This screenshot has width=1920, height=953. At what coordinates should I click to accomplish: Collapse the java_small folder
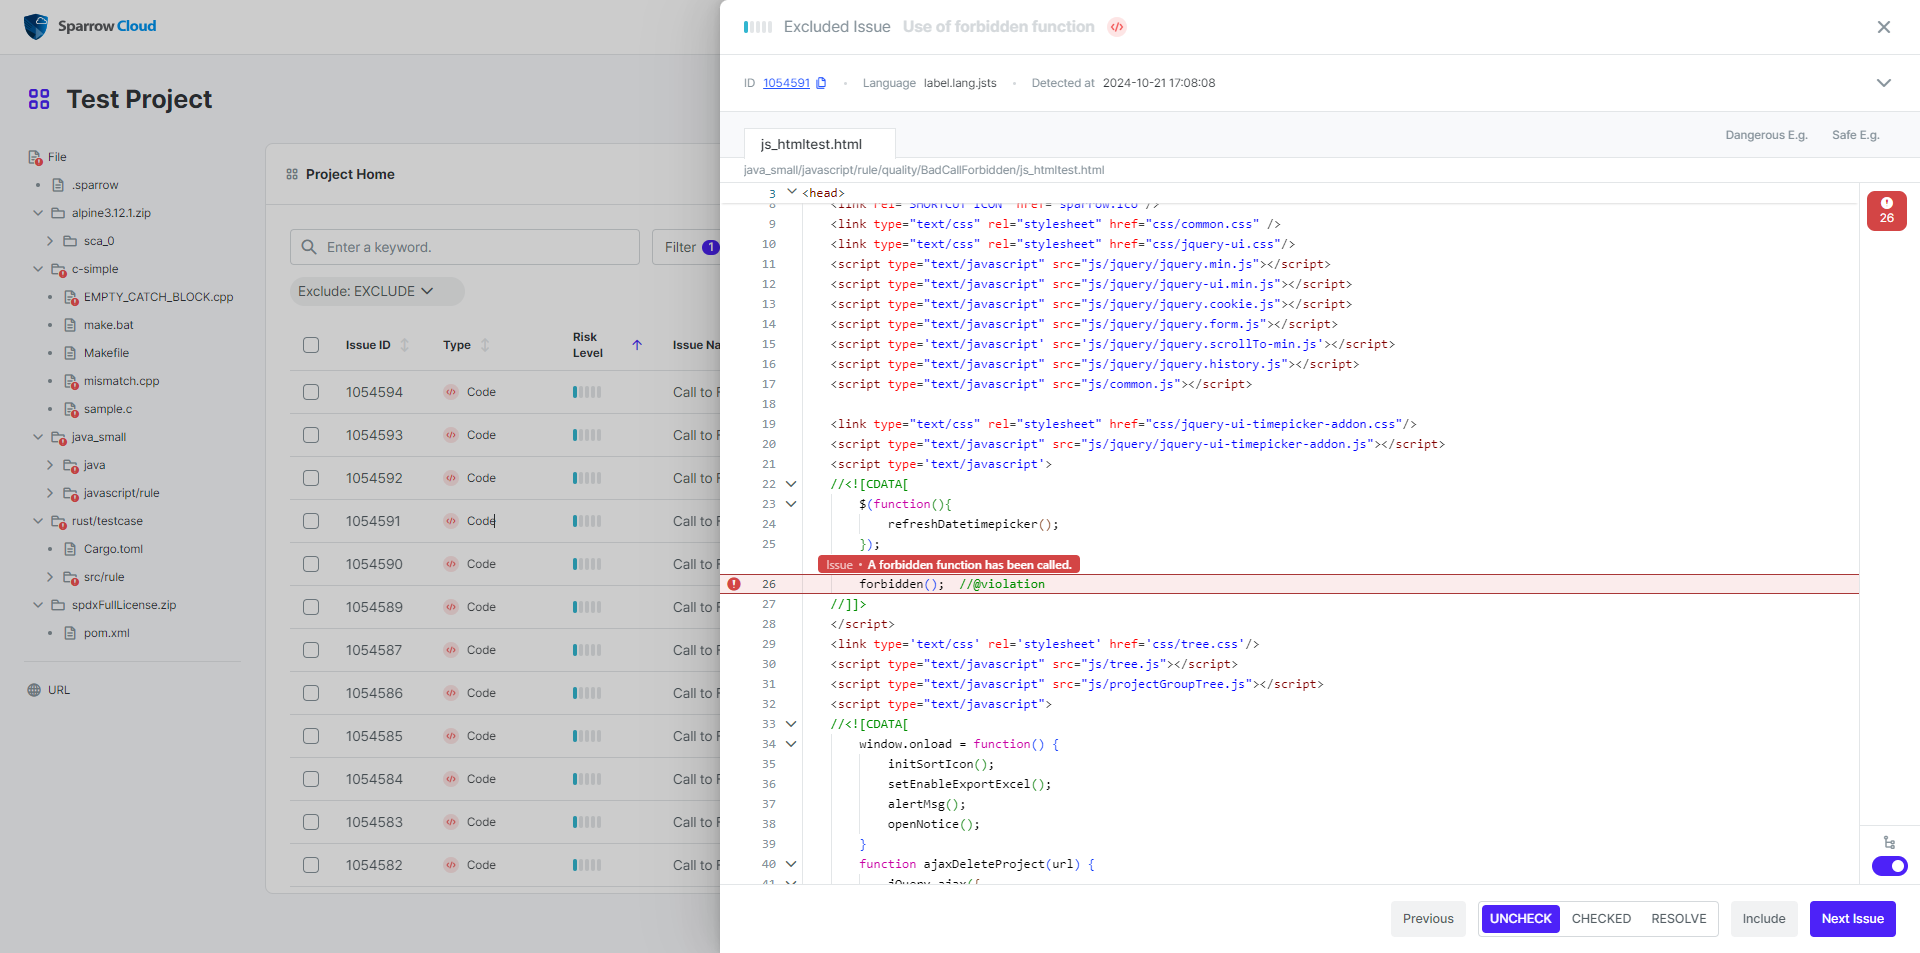[x=38, y=437]
